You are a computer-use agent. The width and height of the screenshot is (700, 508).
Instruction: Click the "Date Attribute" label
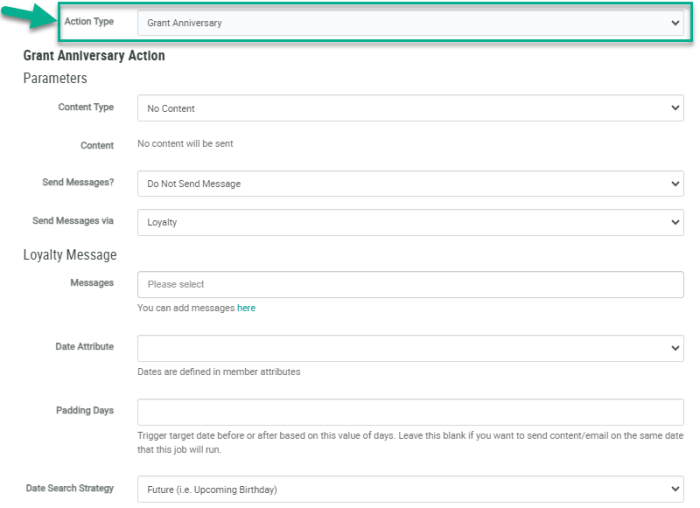pos(84,347)
